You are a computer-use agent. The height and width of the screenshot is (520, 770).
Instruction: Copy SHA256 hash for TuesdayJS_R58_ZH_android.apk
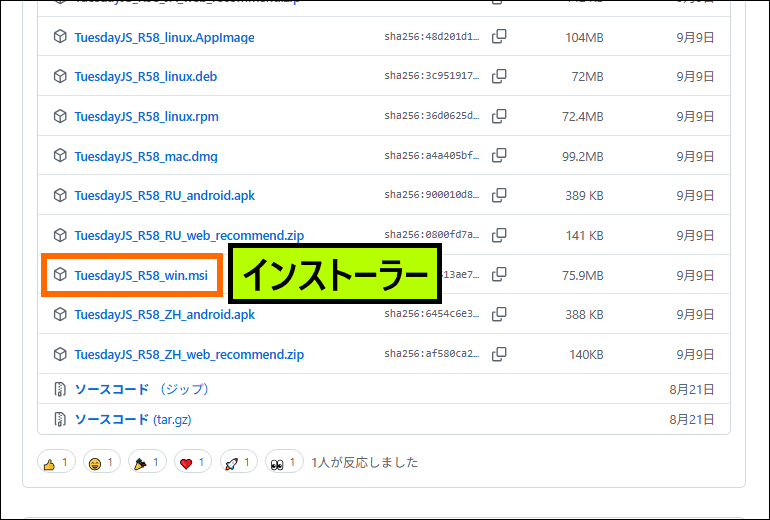[499, 314]
